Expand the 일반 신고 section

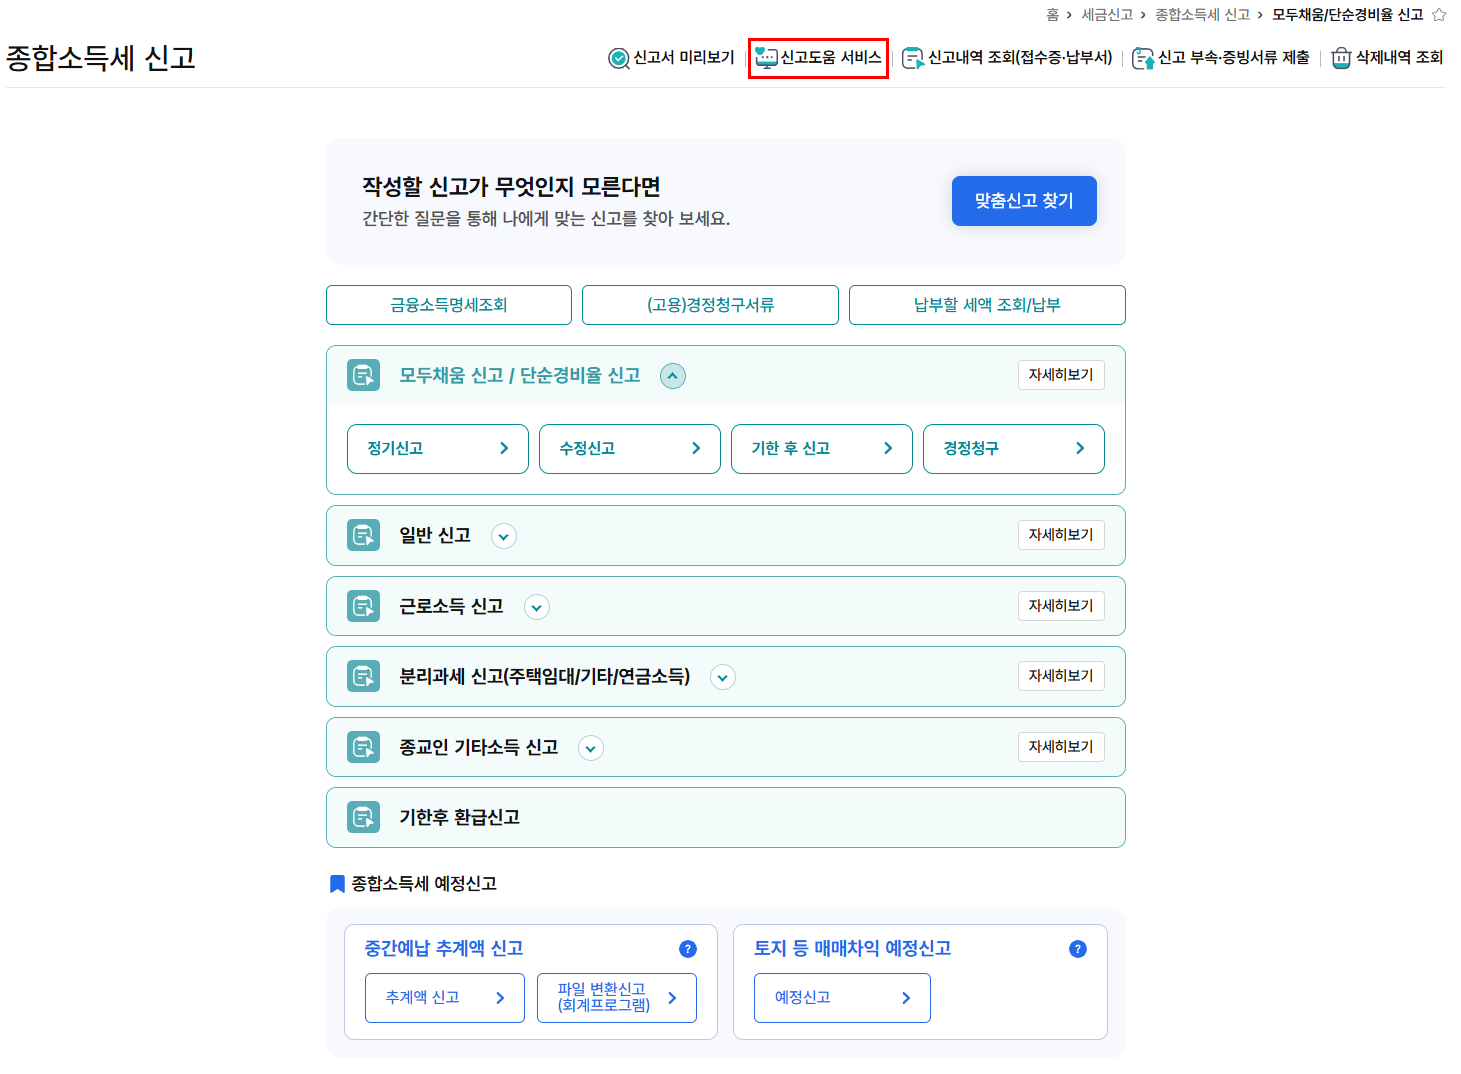[x=504, y=536]
